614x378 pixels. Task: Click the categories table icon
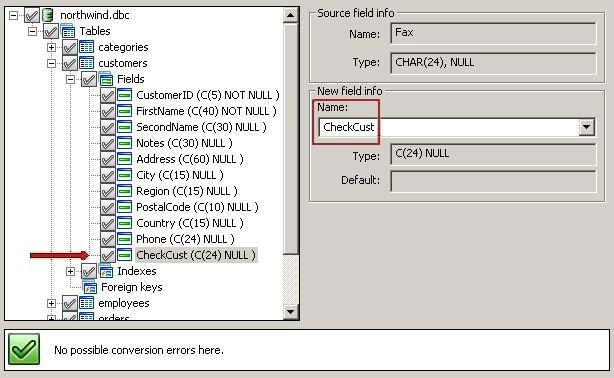87,47
